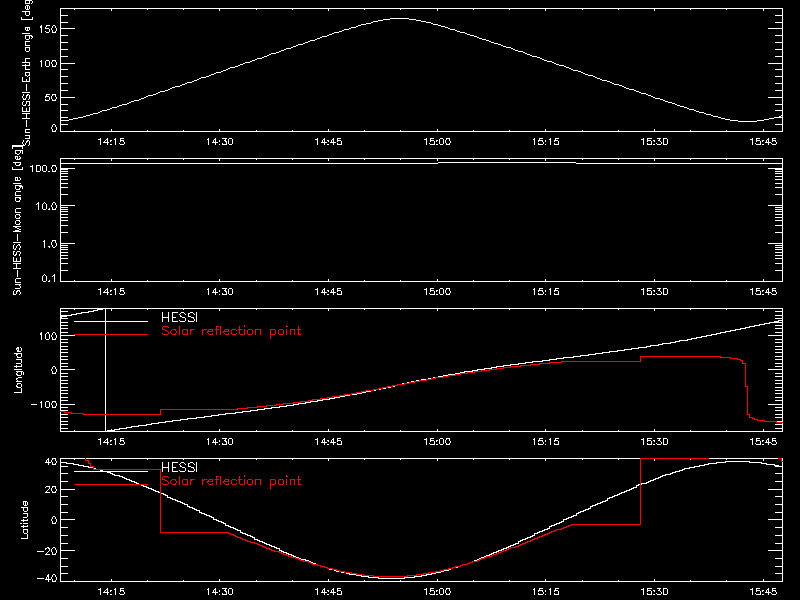The height and width of the screenshot is (600, 800).
Task: Click white legend line sample in Longitude panel
Action: tap(111, 321)
